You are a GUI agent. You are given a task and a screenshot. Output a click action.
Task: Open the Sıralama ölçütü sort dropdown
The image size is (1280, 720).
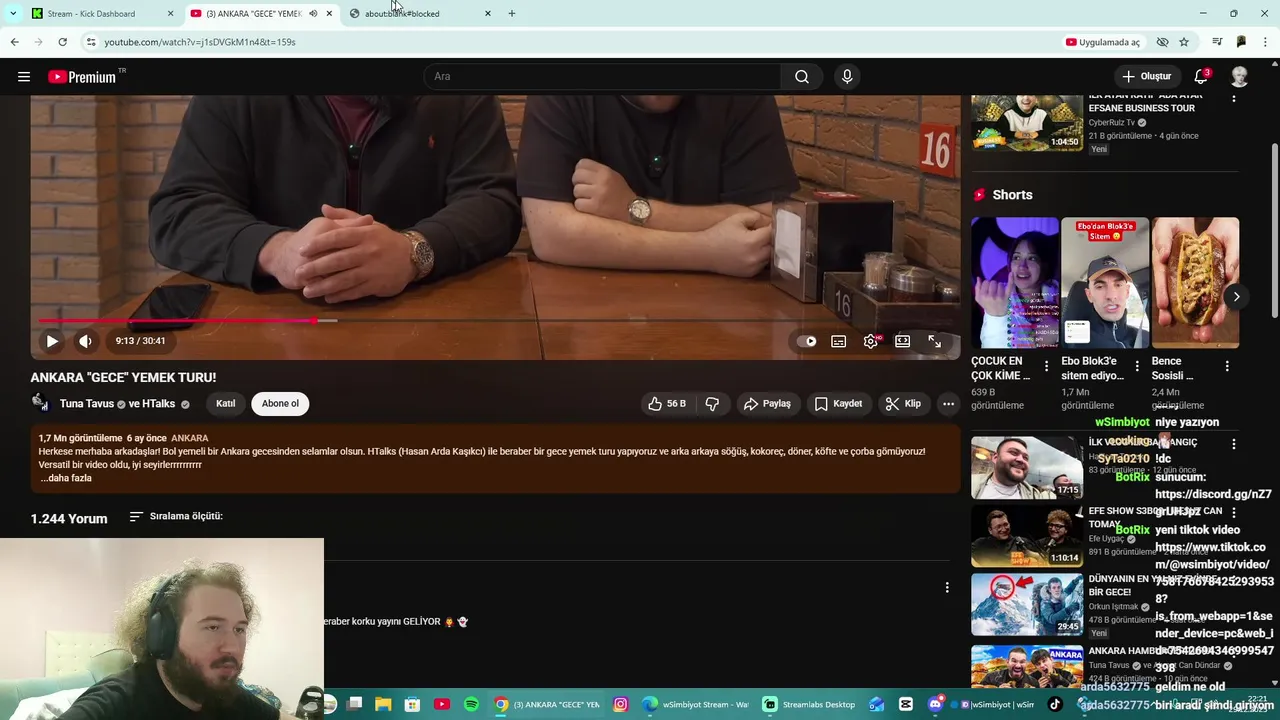[176, 517]
